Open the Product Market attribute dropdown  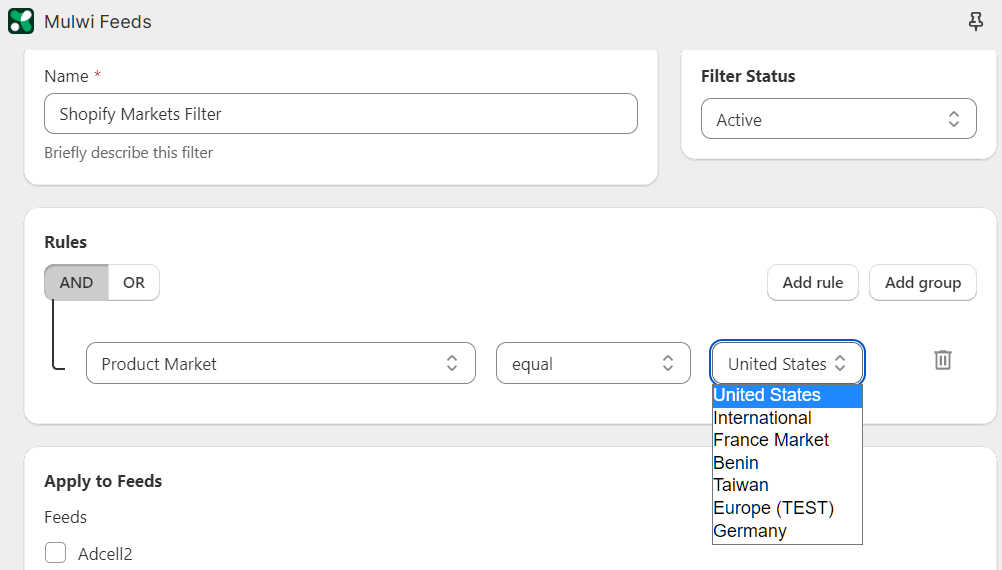[281, 364]
